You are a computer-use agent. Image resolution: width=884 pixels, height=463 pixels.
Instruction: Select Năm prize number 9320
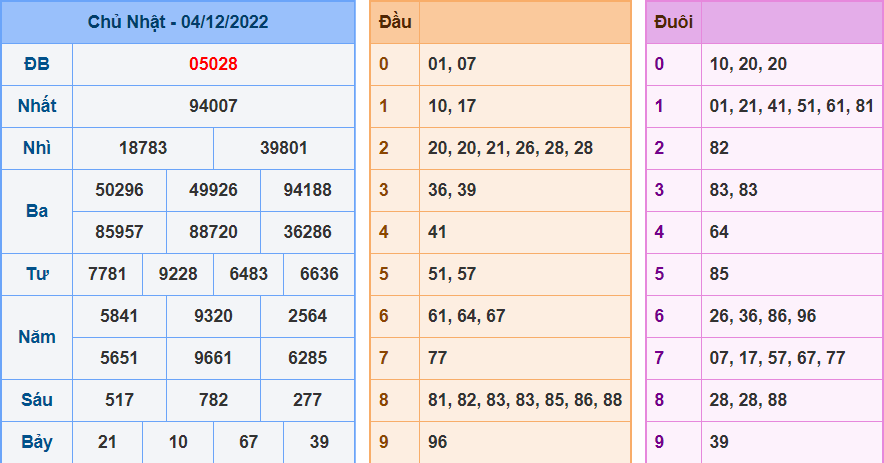213,316
